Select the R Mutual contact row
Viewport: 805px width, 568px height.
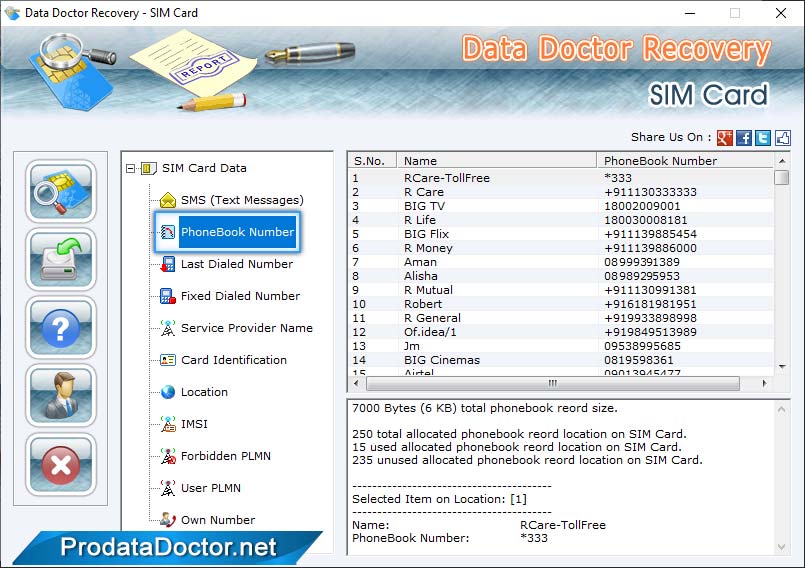561,290
